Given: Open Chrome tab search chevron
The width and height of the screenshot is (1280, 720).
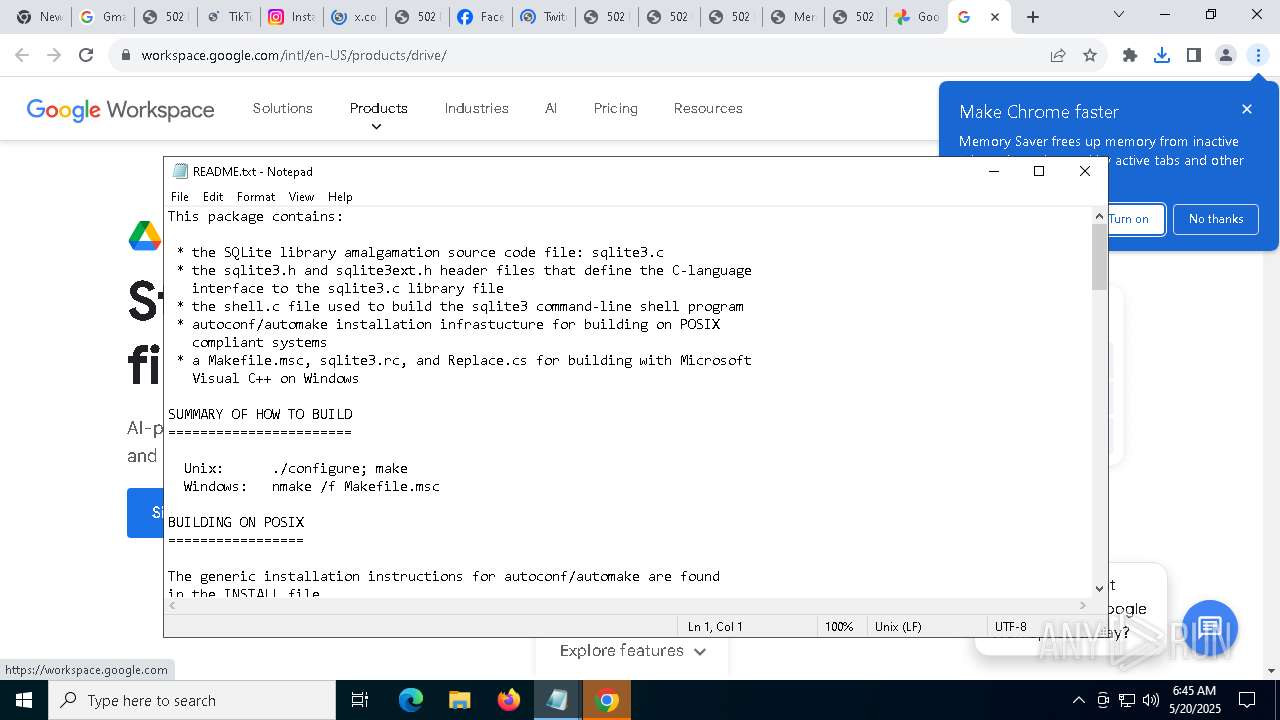Looking at the screenshot, I should tap(1119, 14).
